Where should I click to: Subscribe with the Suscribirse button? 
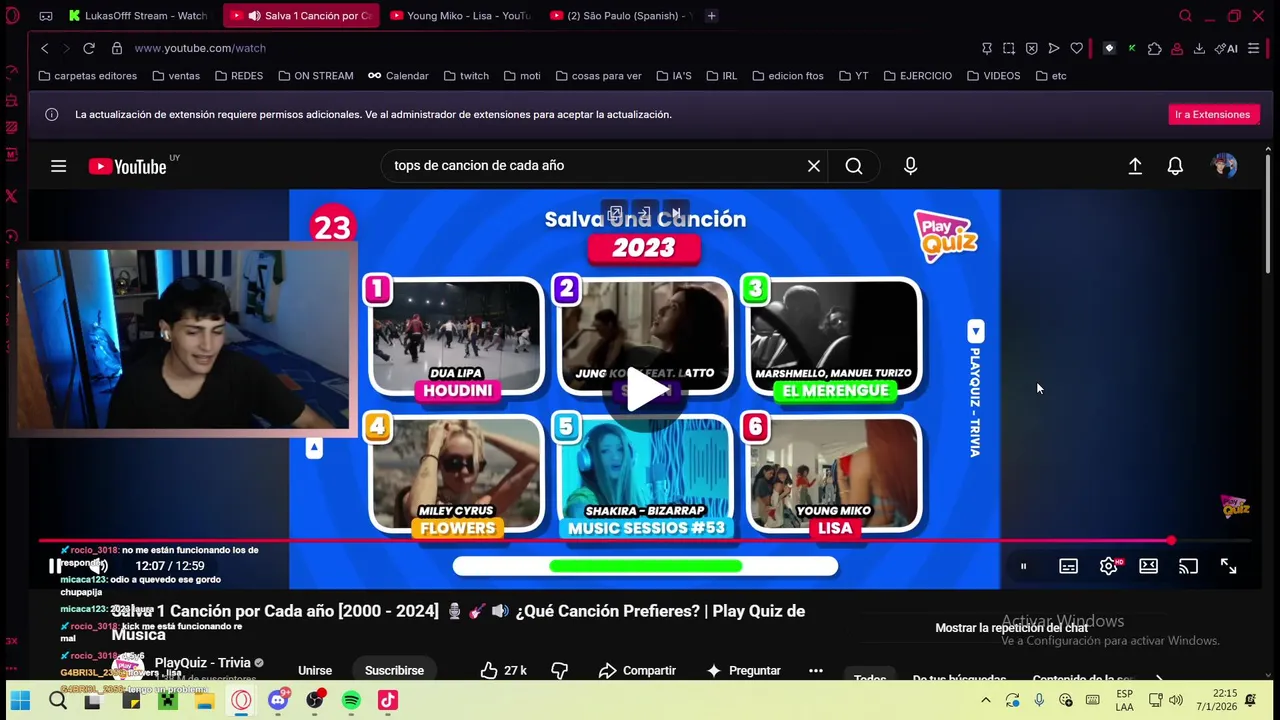tap(394, 670)
